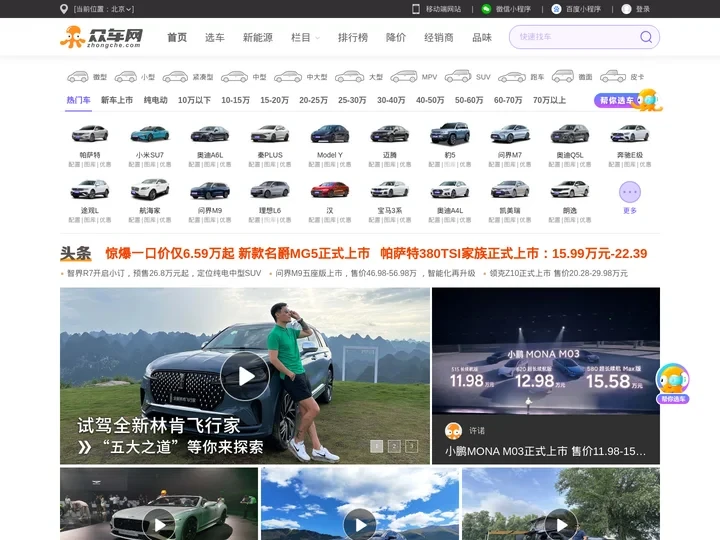720x540 pixels.
Task: Click the 众车网 octopus logo
Action: click(101, 37)
